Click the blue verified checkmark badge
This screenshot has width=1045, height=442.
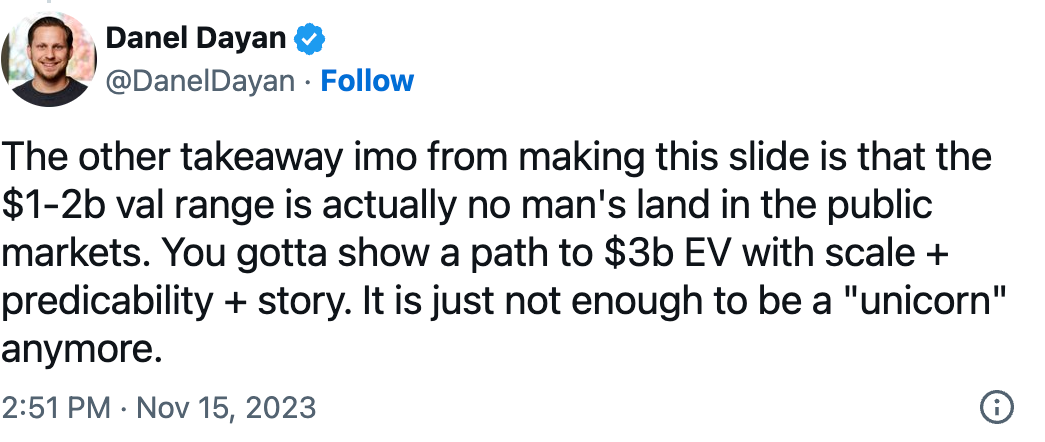click(309, 39)
